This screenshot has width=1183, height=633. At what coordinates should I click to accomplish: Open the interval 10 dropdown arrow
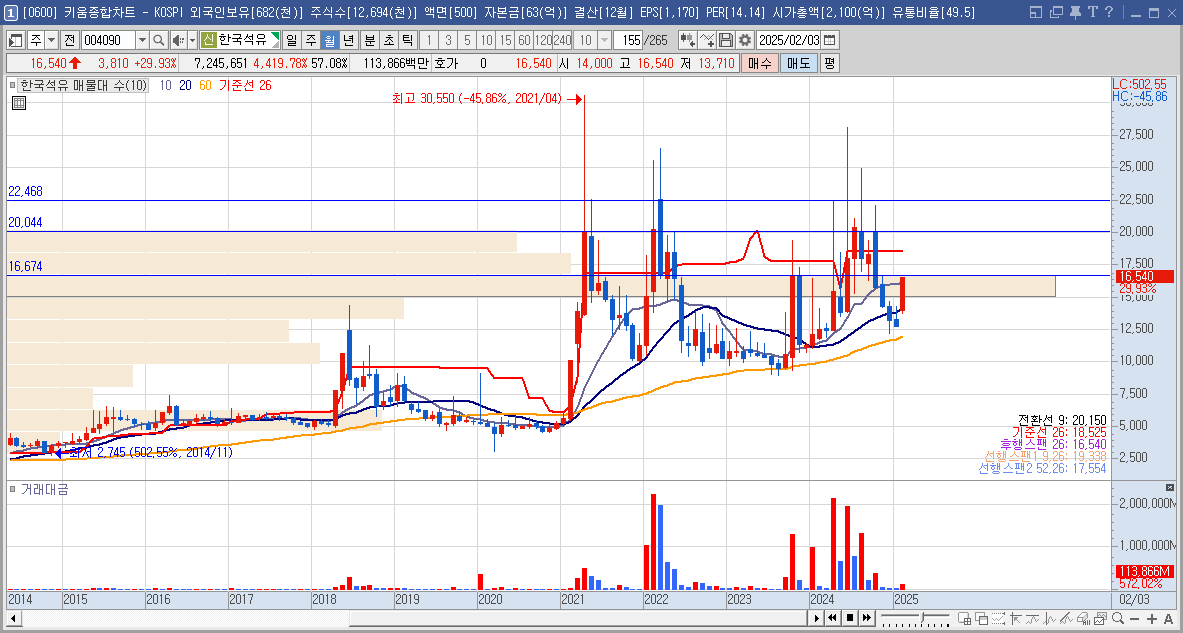pos(603,41)
